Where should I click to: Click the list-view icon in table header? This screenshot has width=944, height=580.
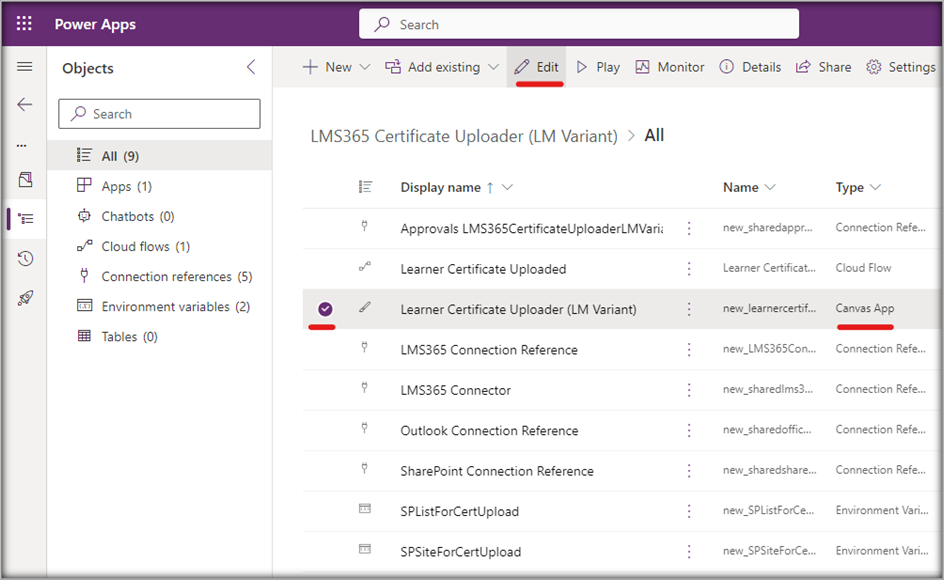tap(365, 187)
